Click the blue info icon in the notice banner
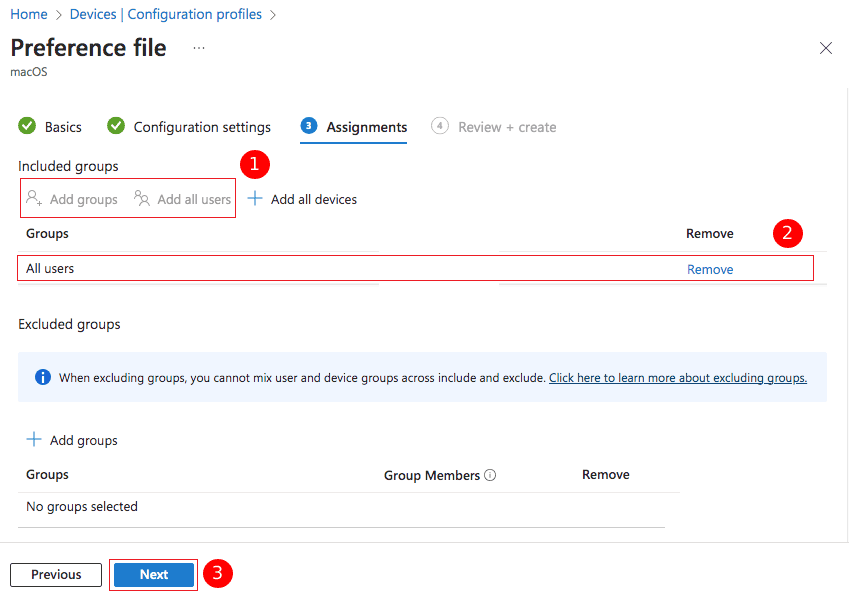This screenshot has height=601, width=849. [x=43, y=378]
